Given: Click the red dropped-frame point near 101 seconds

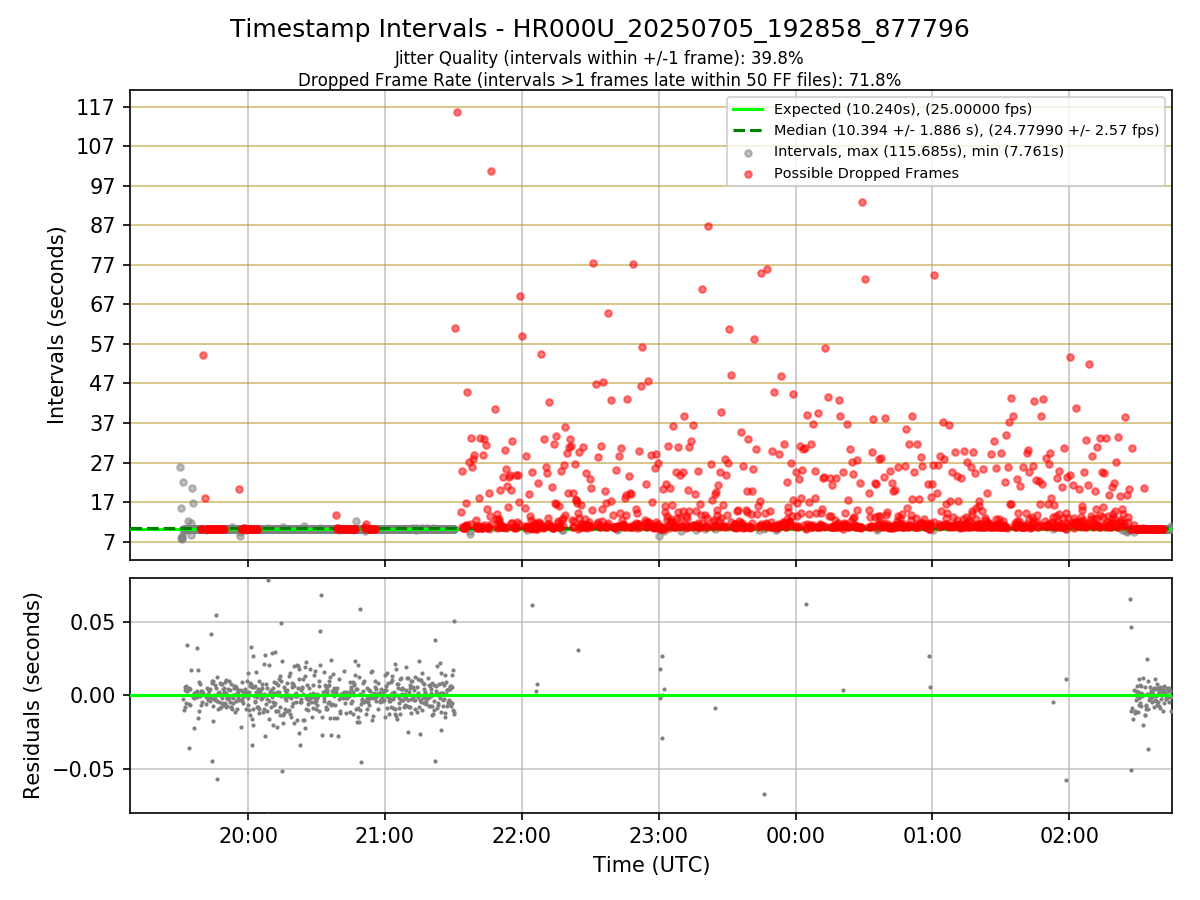Looking at the screenshot, I should 491,171.
